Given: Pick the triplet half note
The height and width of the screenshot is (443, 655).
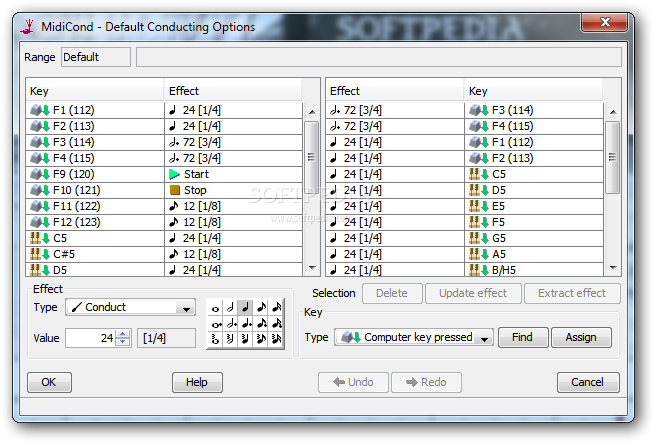Looking at the screenshot, I should coord(230,339).
